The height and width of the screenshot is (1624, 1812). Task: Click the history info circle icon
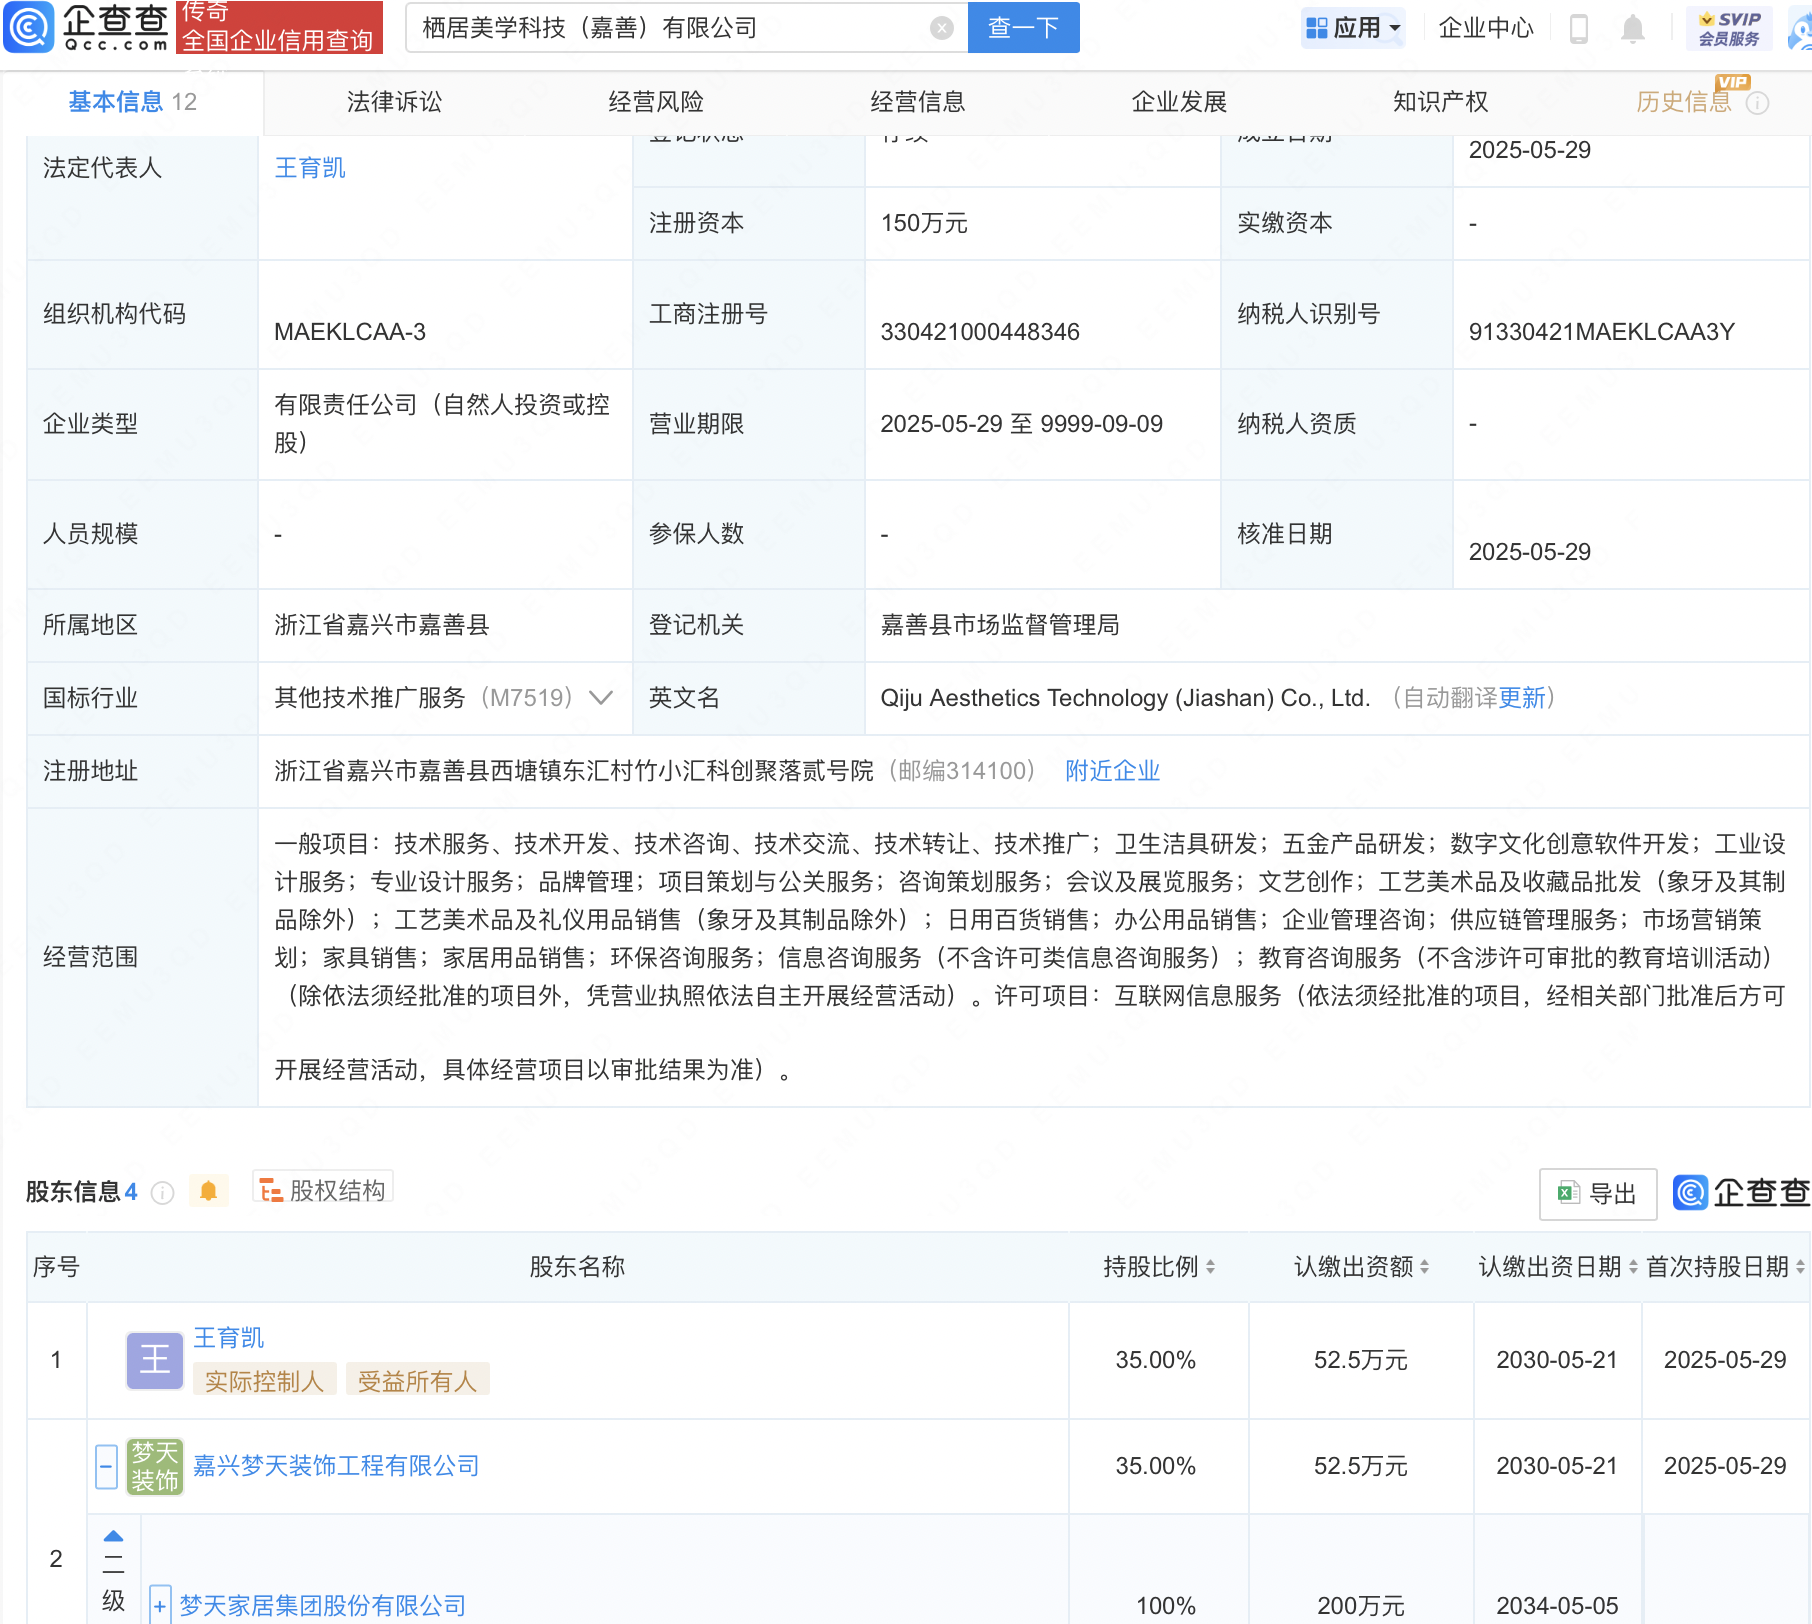click(1758, 103)
